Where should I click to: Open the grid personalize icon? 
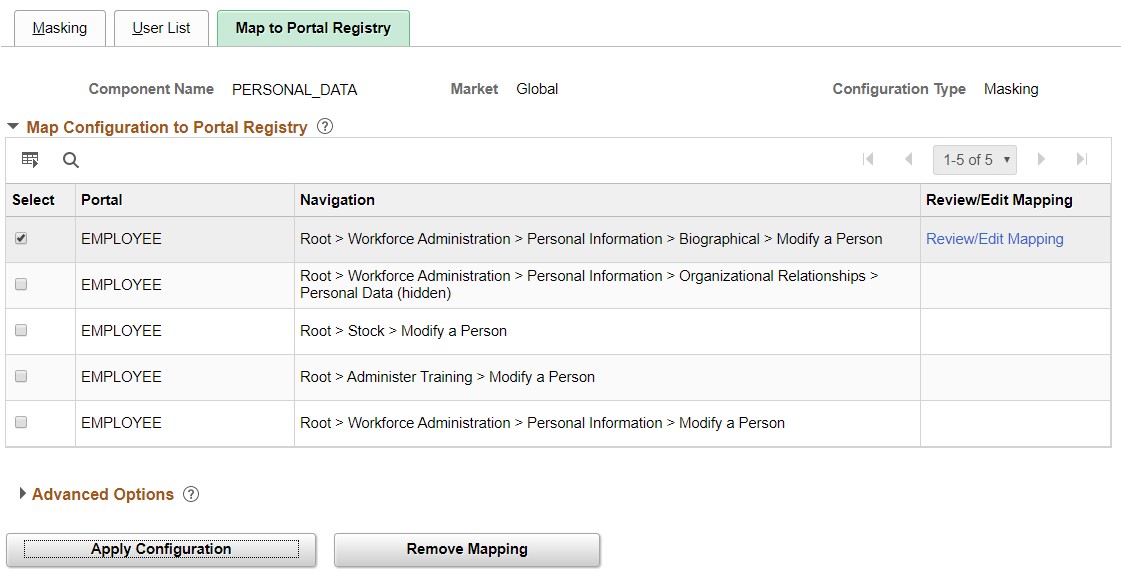[x=30, y=159]
